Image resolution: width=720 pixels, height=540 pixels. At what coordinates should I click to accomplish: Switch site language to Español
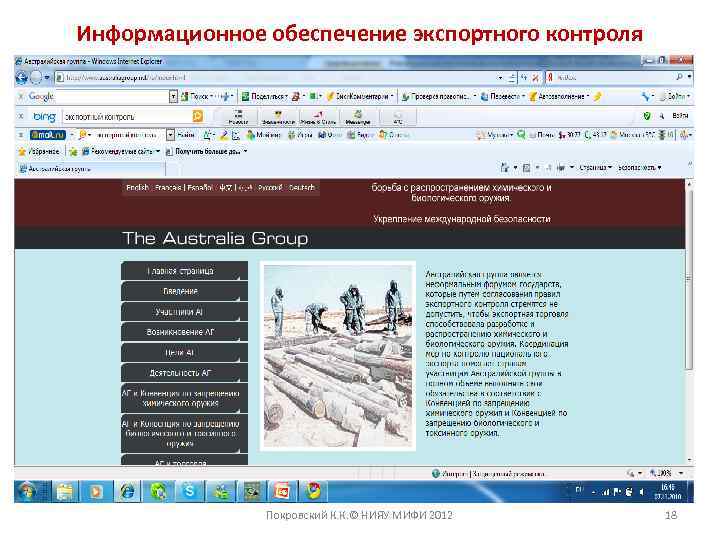(200, 188)
